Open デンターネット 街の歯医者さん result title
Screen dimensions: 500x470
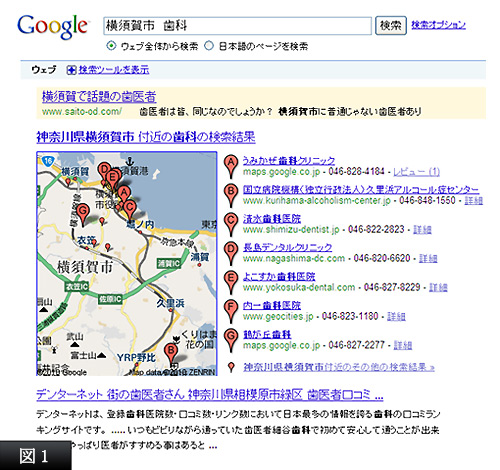coord(210,395)
